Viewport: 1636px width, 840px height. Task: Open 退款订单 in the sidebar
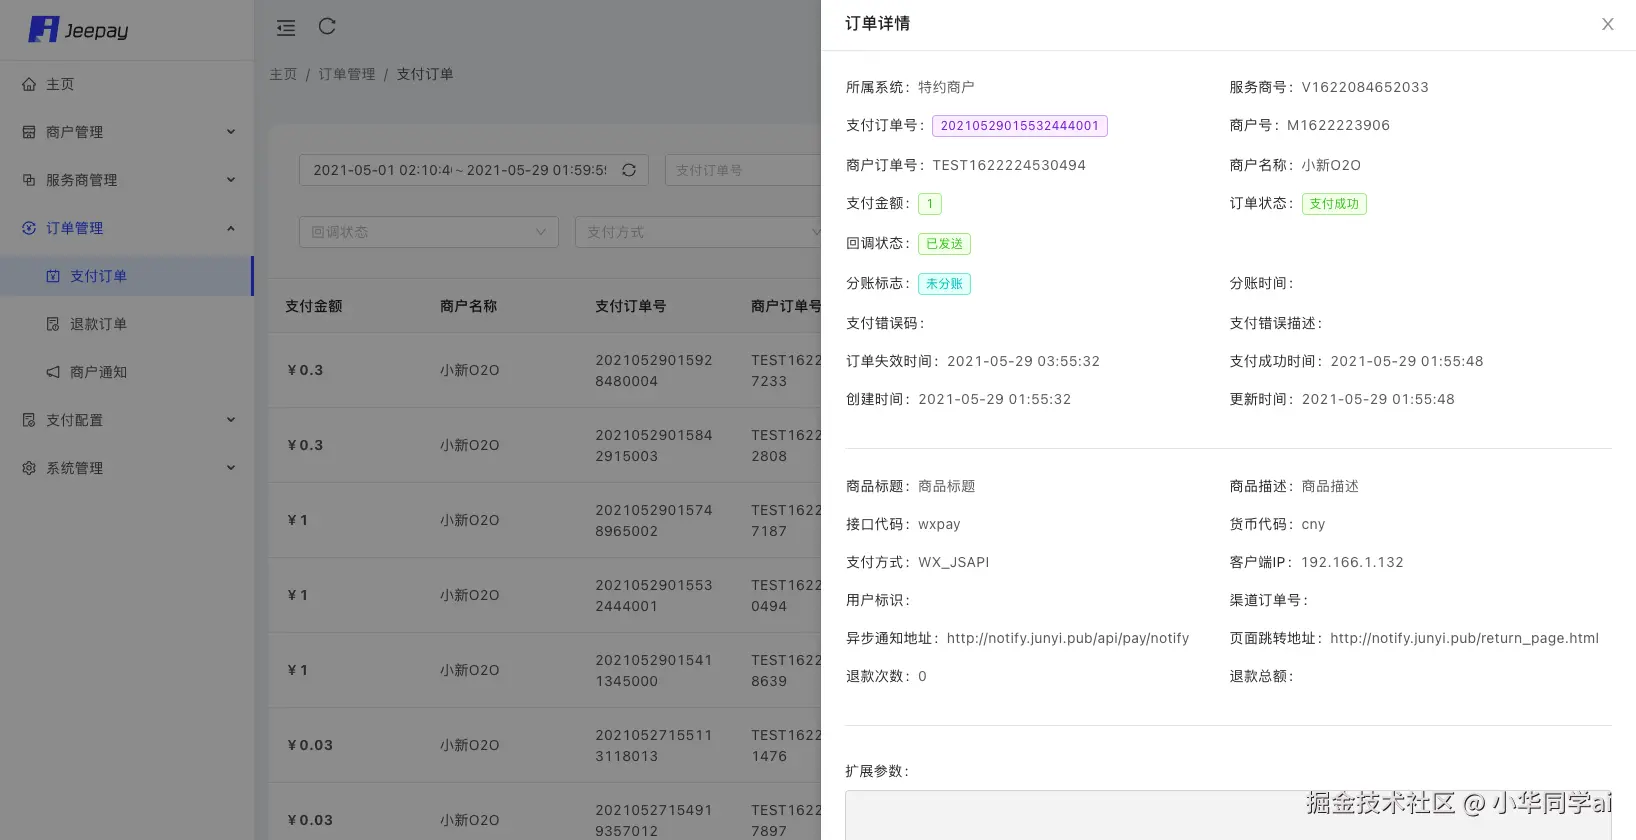[x=127, y=324]
